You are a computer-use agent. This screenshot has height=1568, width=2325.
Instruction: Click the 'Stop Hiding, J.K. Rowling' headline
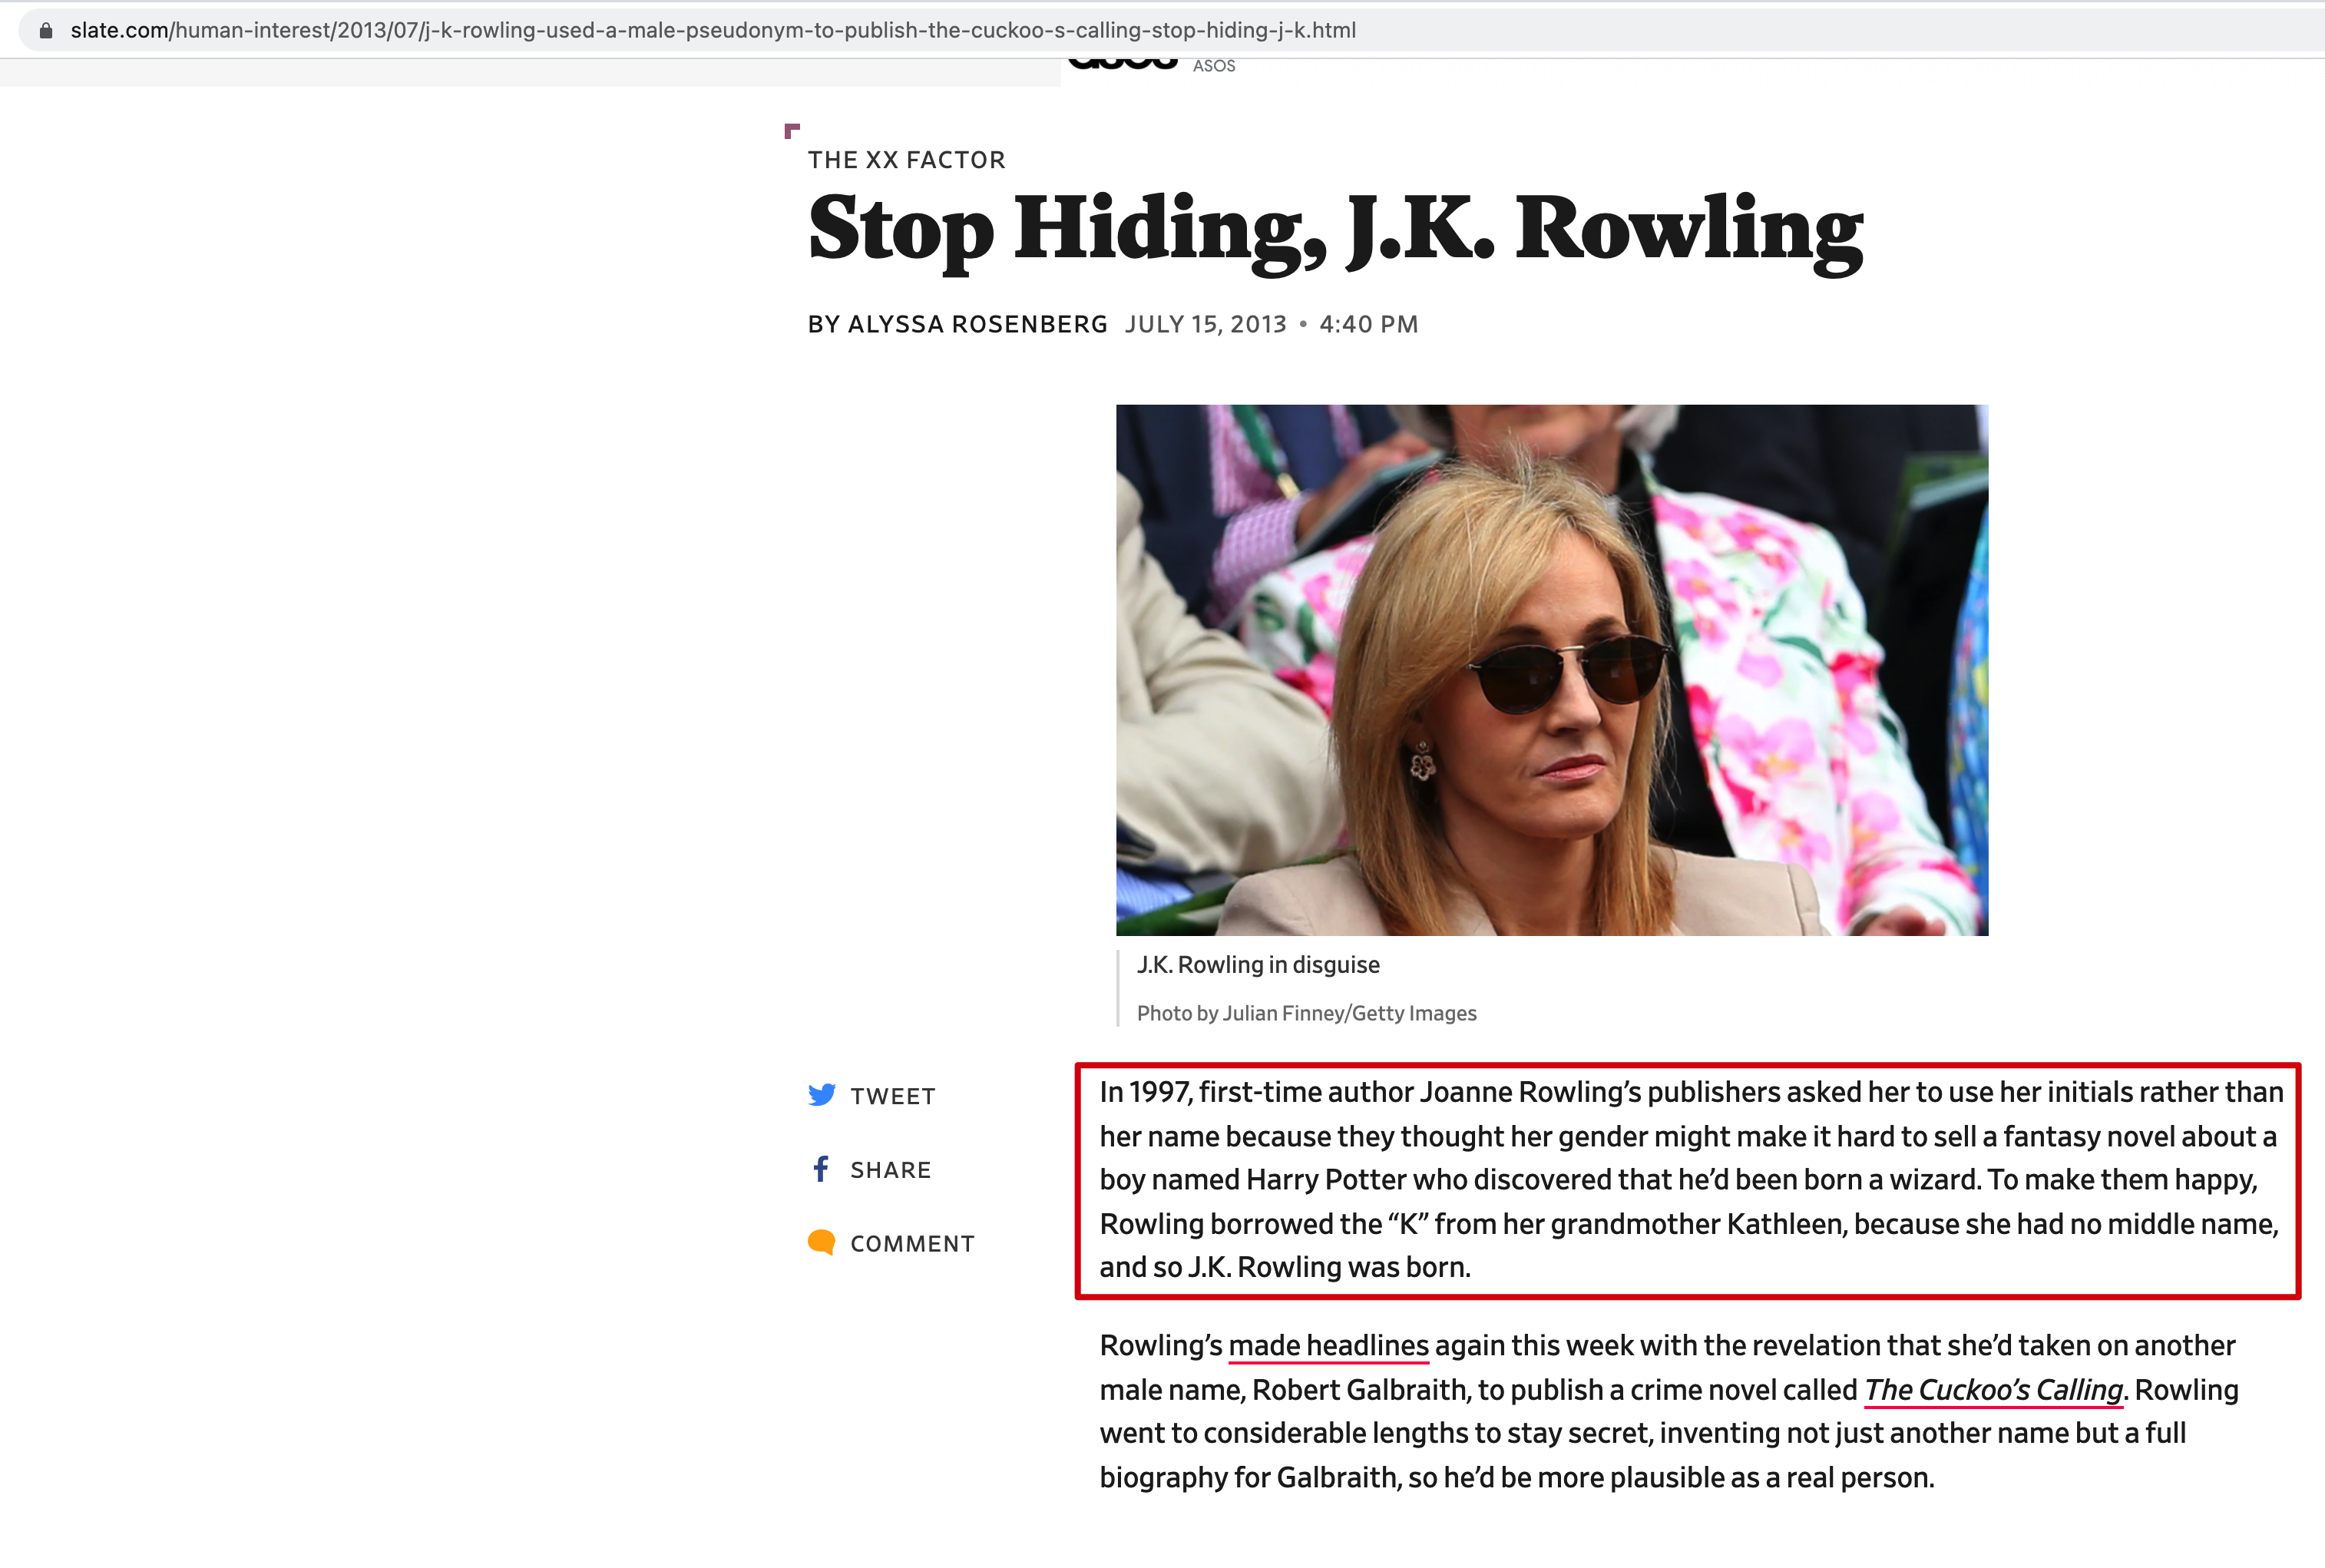coord(1335,230)
